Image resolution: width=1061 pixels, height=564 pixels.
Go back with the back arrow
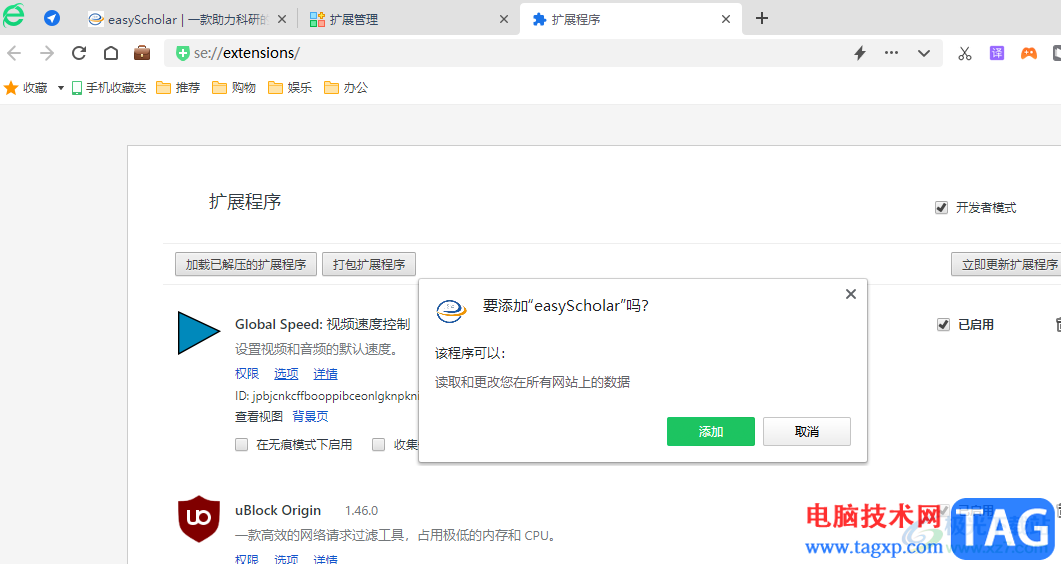tap(14, 53)
